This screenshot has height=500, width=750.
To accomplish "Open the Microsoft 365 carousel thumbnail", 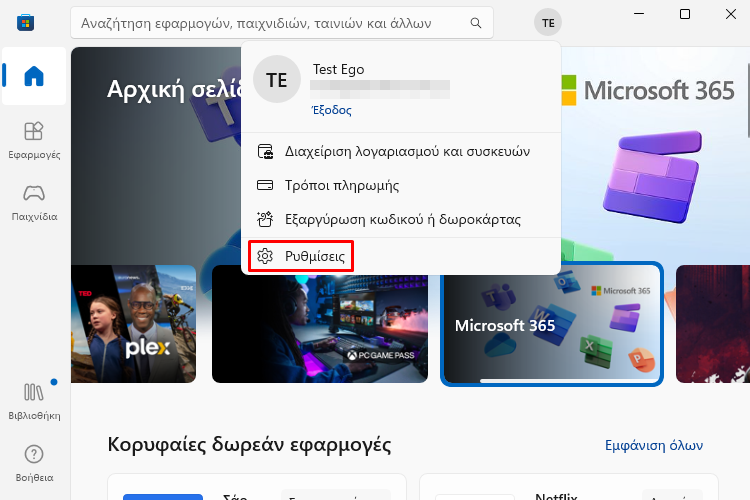I will tap(552, 324).
